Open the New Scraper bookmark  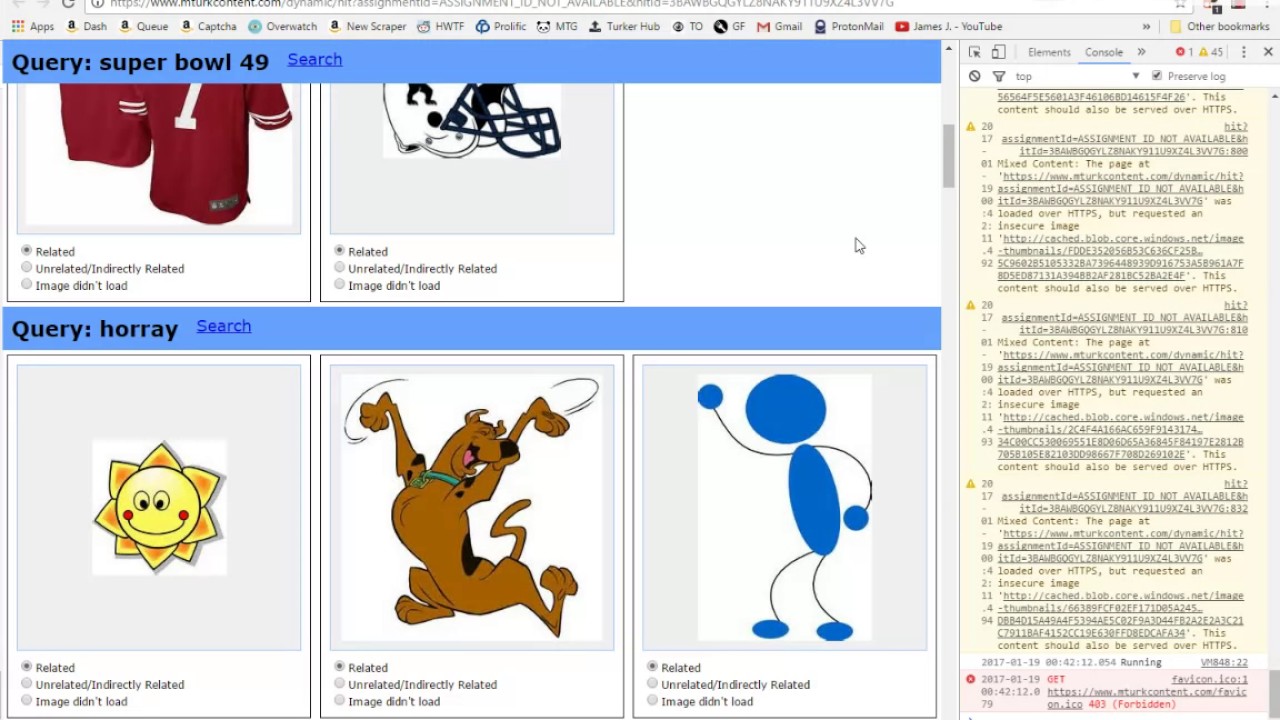(367, 27)
